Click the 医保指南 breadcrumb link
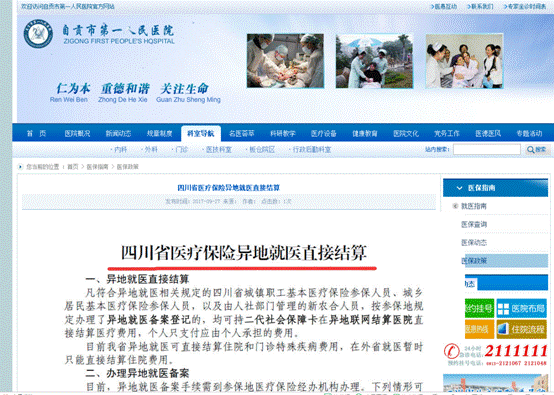554x395 pixels. tap(98, 167)
